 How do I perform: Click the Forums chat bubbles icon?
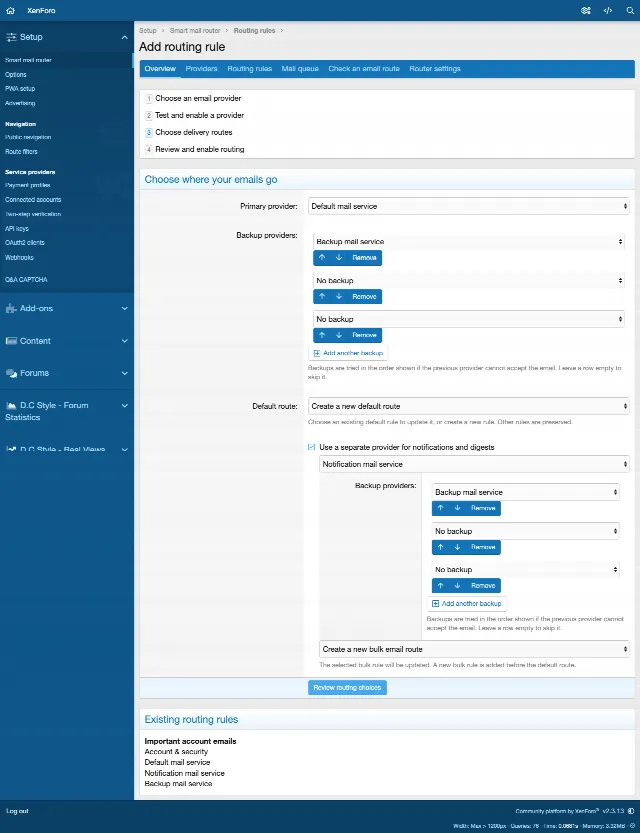click(11, 373)
